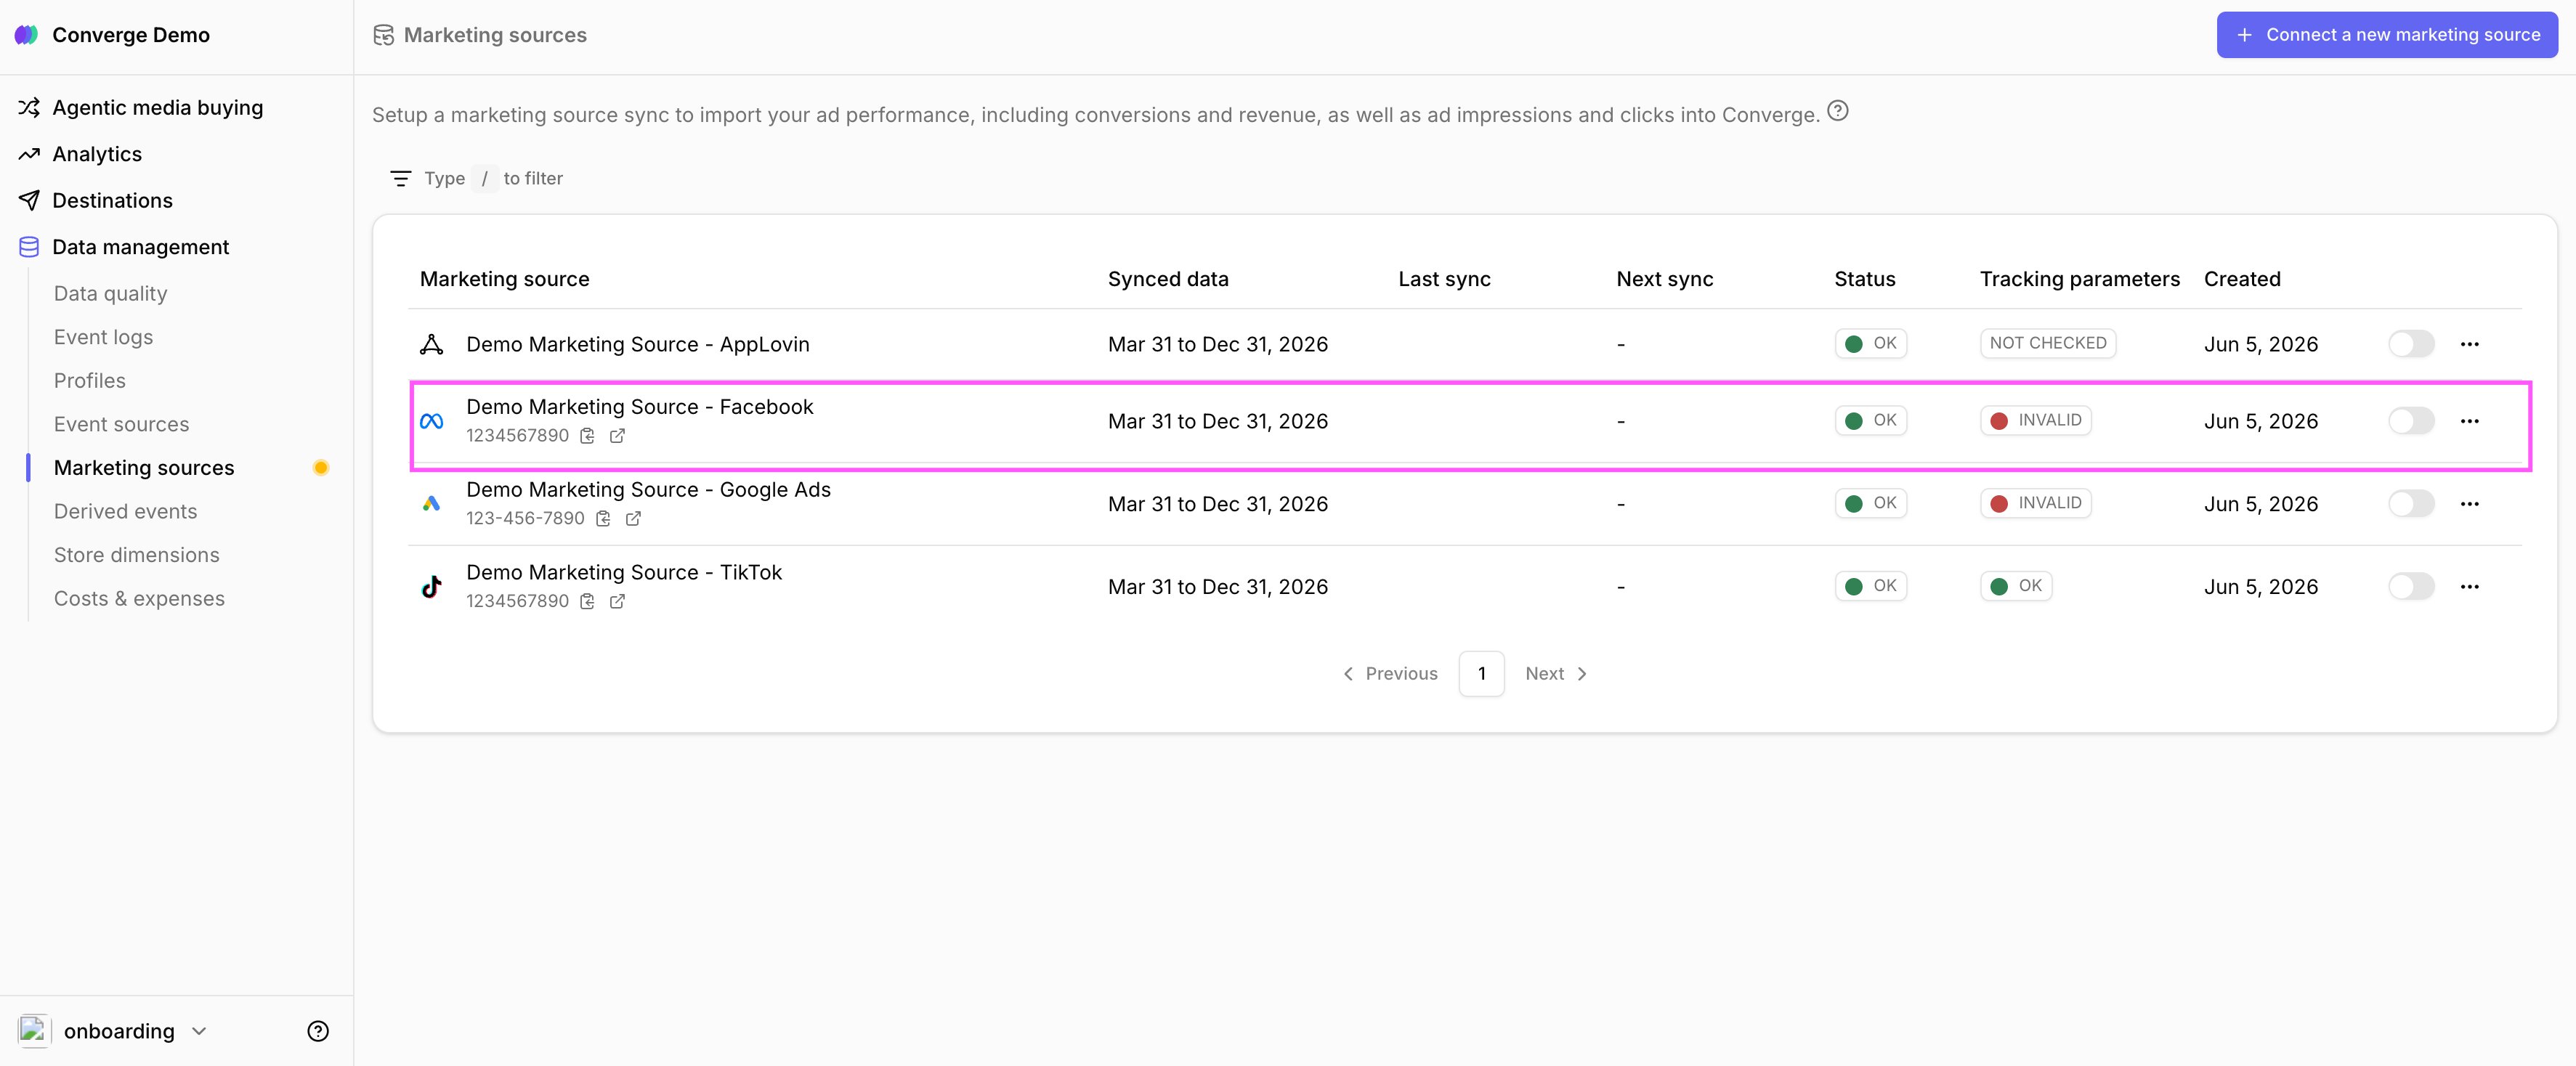The width and height of the screenshot is (2576, 1066).
Task: Enable the AppLovin marketing source toggle
Action: [x=2411, y=344]
